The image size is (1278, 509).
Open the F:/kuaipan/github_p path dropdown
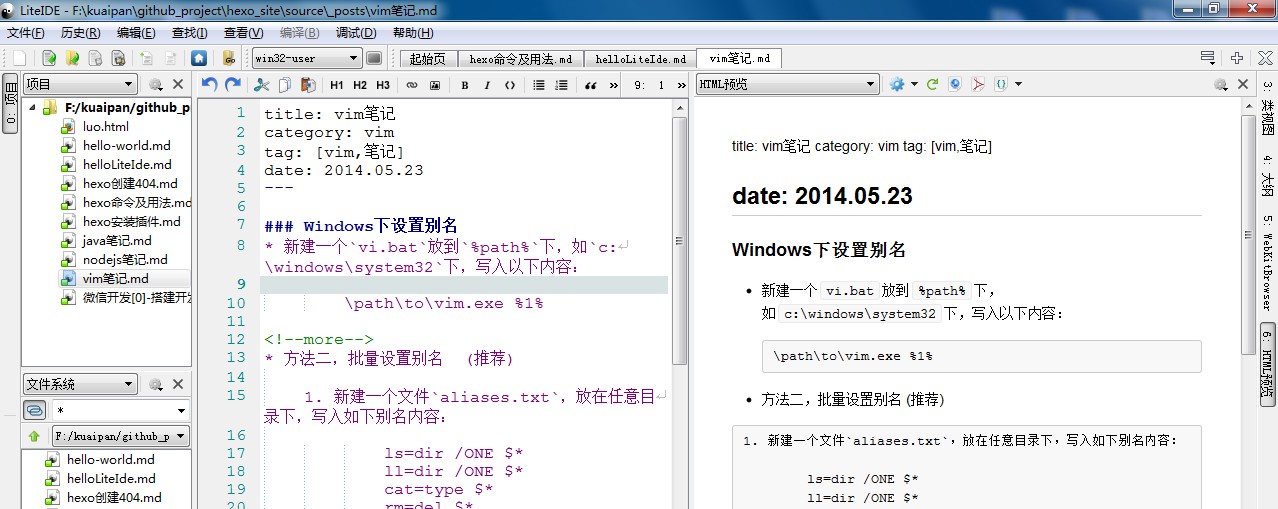pos(121,437)
